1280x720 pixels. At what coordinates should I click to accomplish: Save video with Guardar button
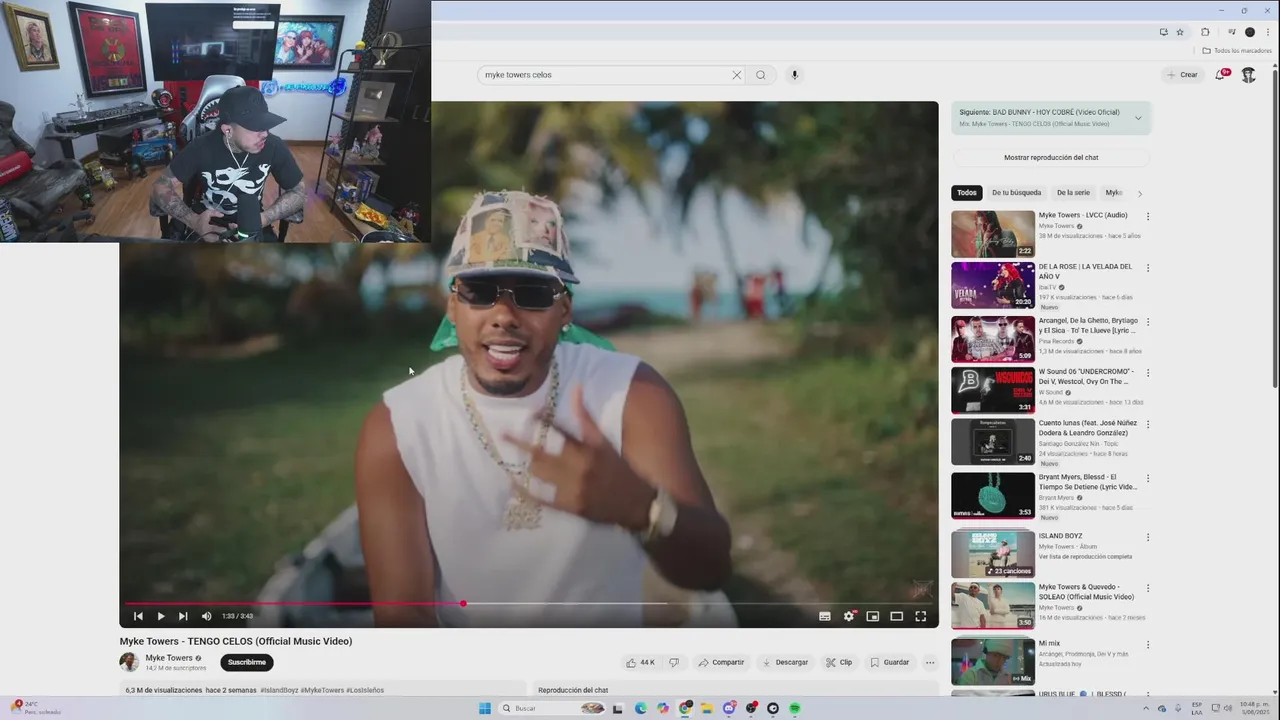click(x=890, y=662)
